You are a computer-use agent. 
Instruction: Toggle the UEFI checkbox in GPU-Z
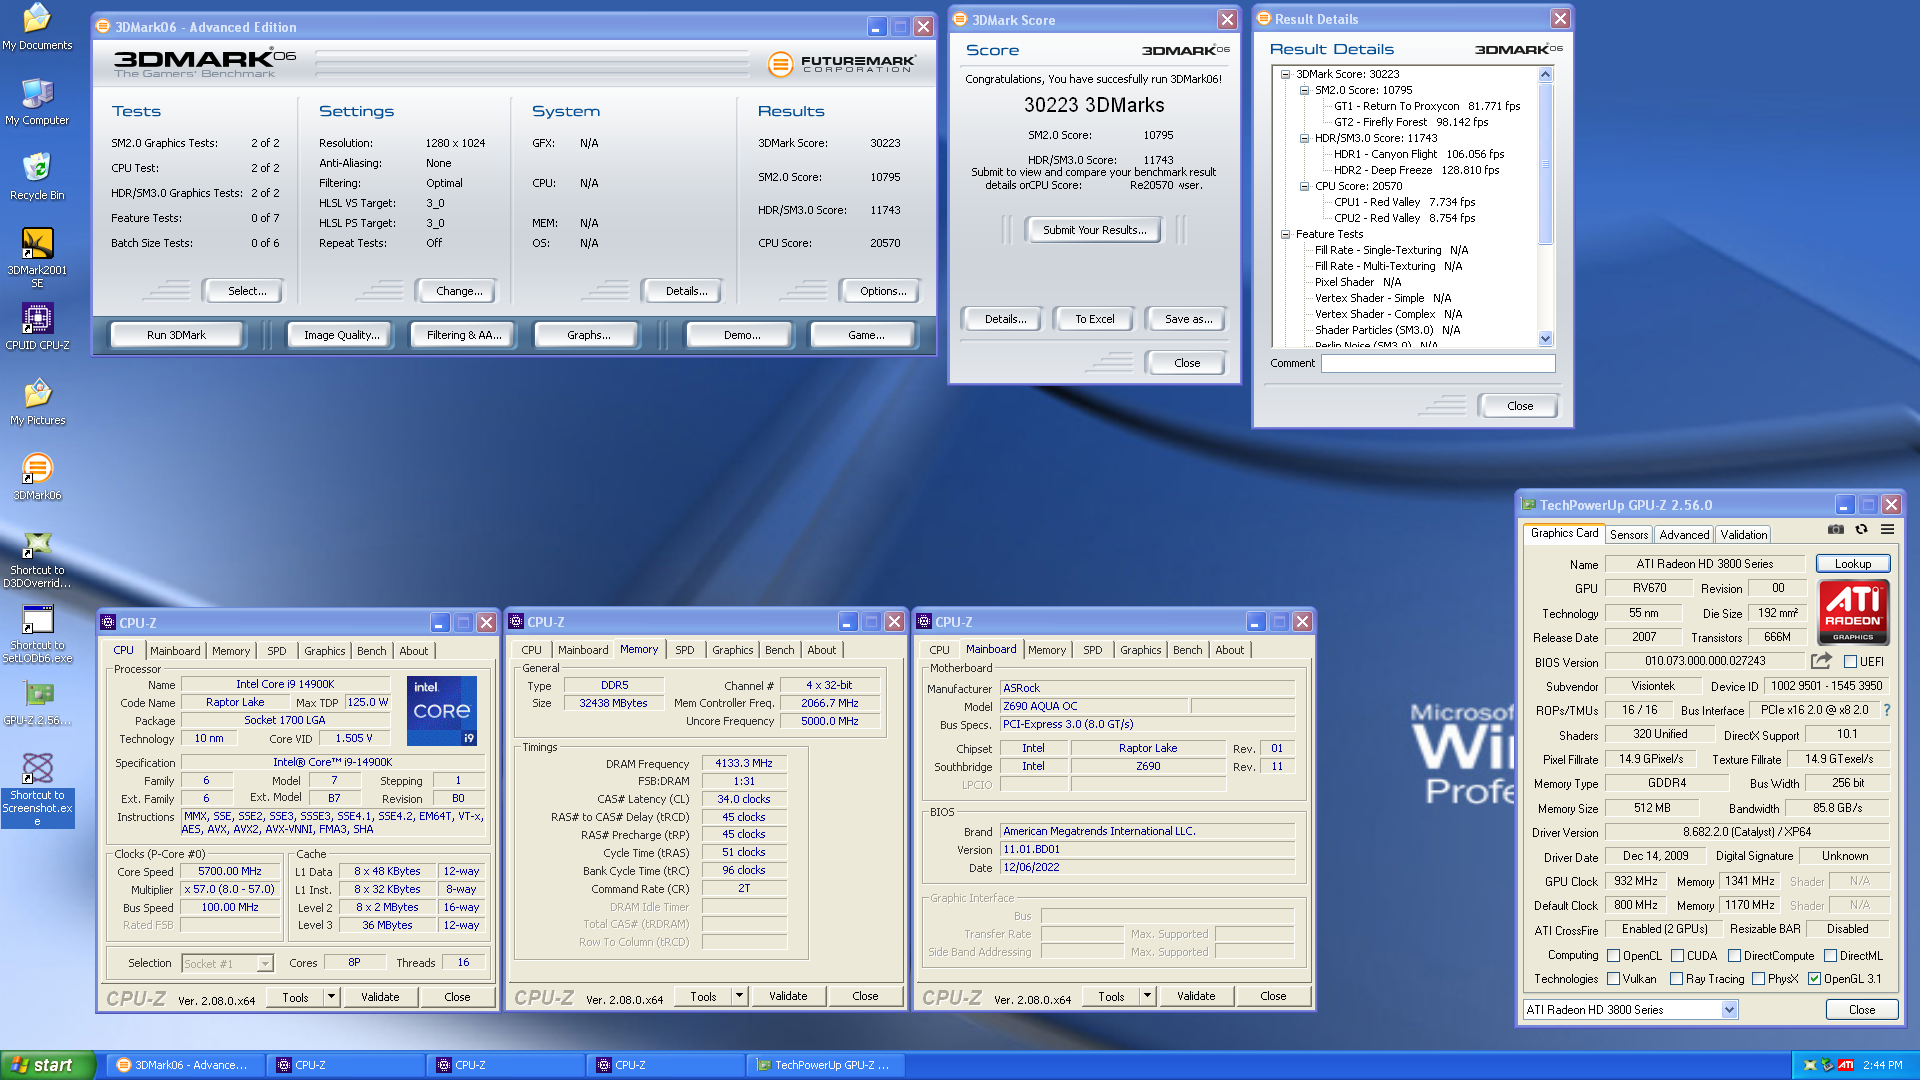point(1851,662)
